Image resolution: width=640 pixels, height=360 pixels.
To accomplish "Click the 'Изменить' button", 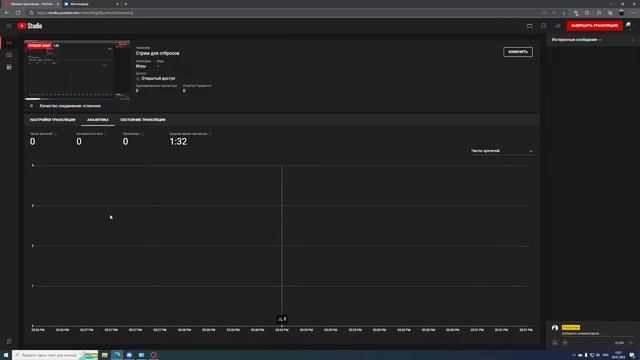I will coord(518,52).
